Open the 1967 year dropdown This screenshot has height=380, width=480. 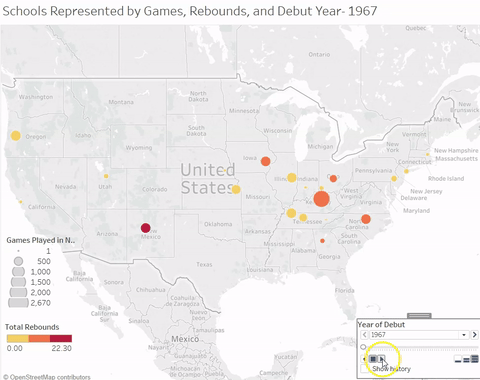click(464, 335)
